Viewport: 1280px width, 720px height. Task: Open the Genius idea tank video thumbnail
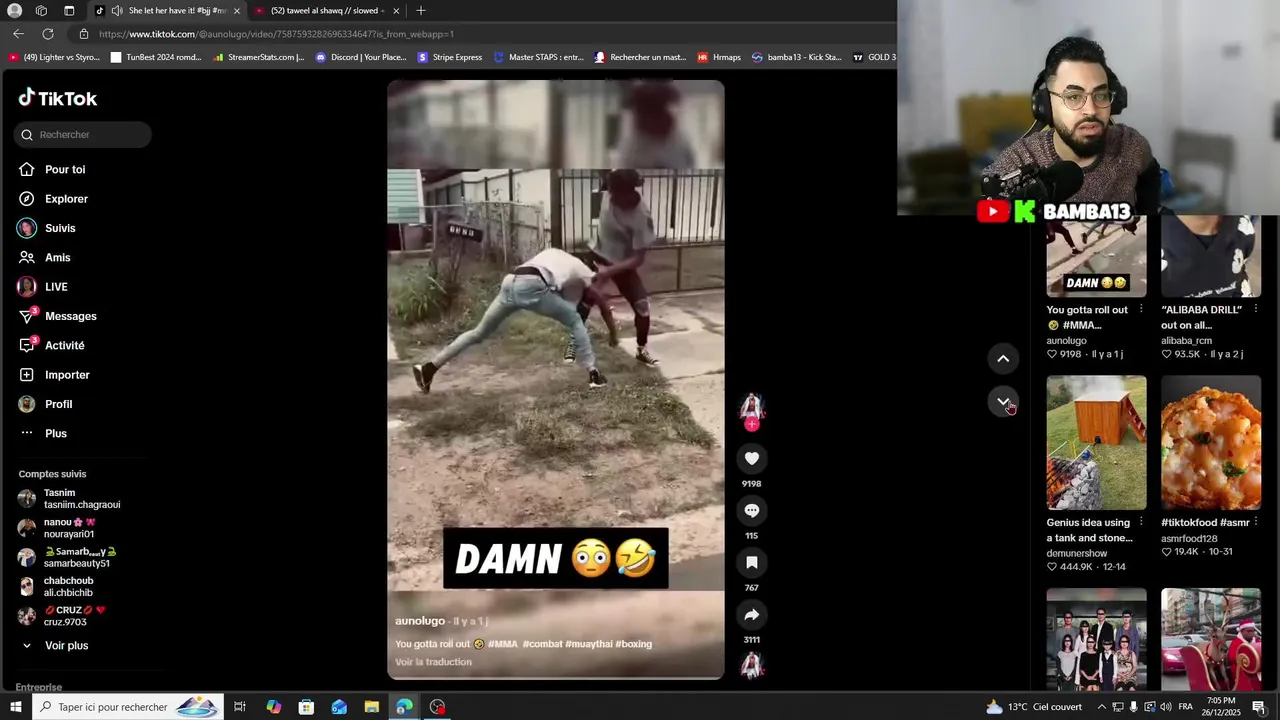pos(1096,443)
